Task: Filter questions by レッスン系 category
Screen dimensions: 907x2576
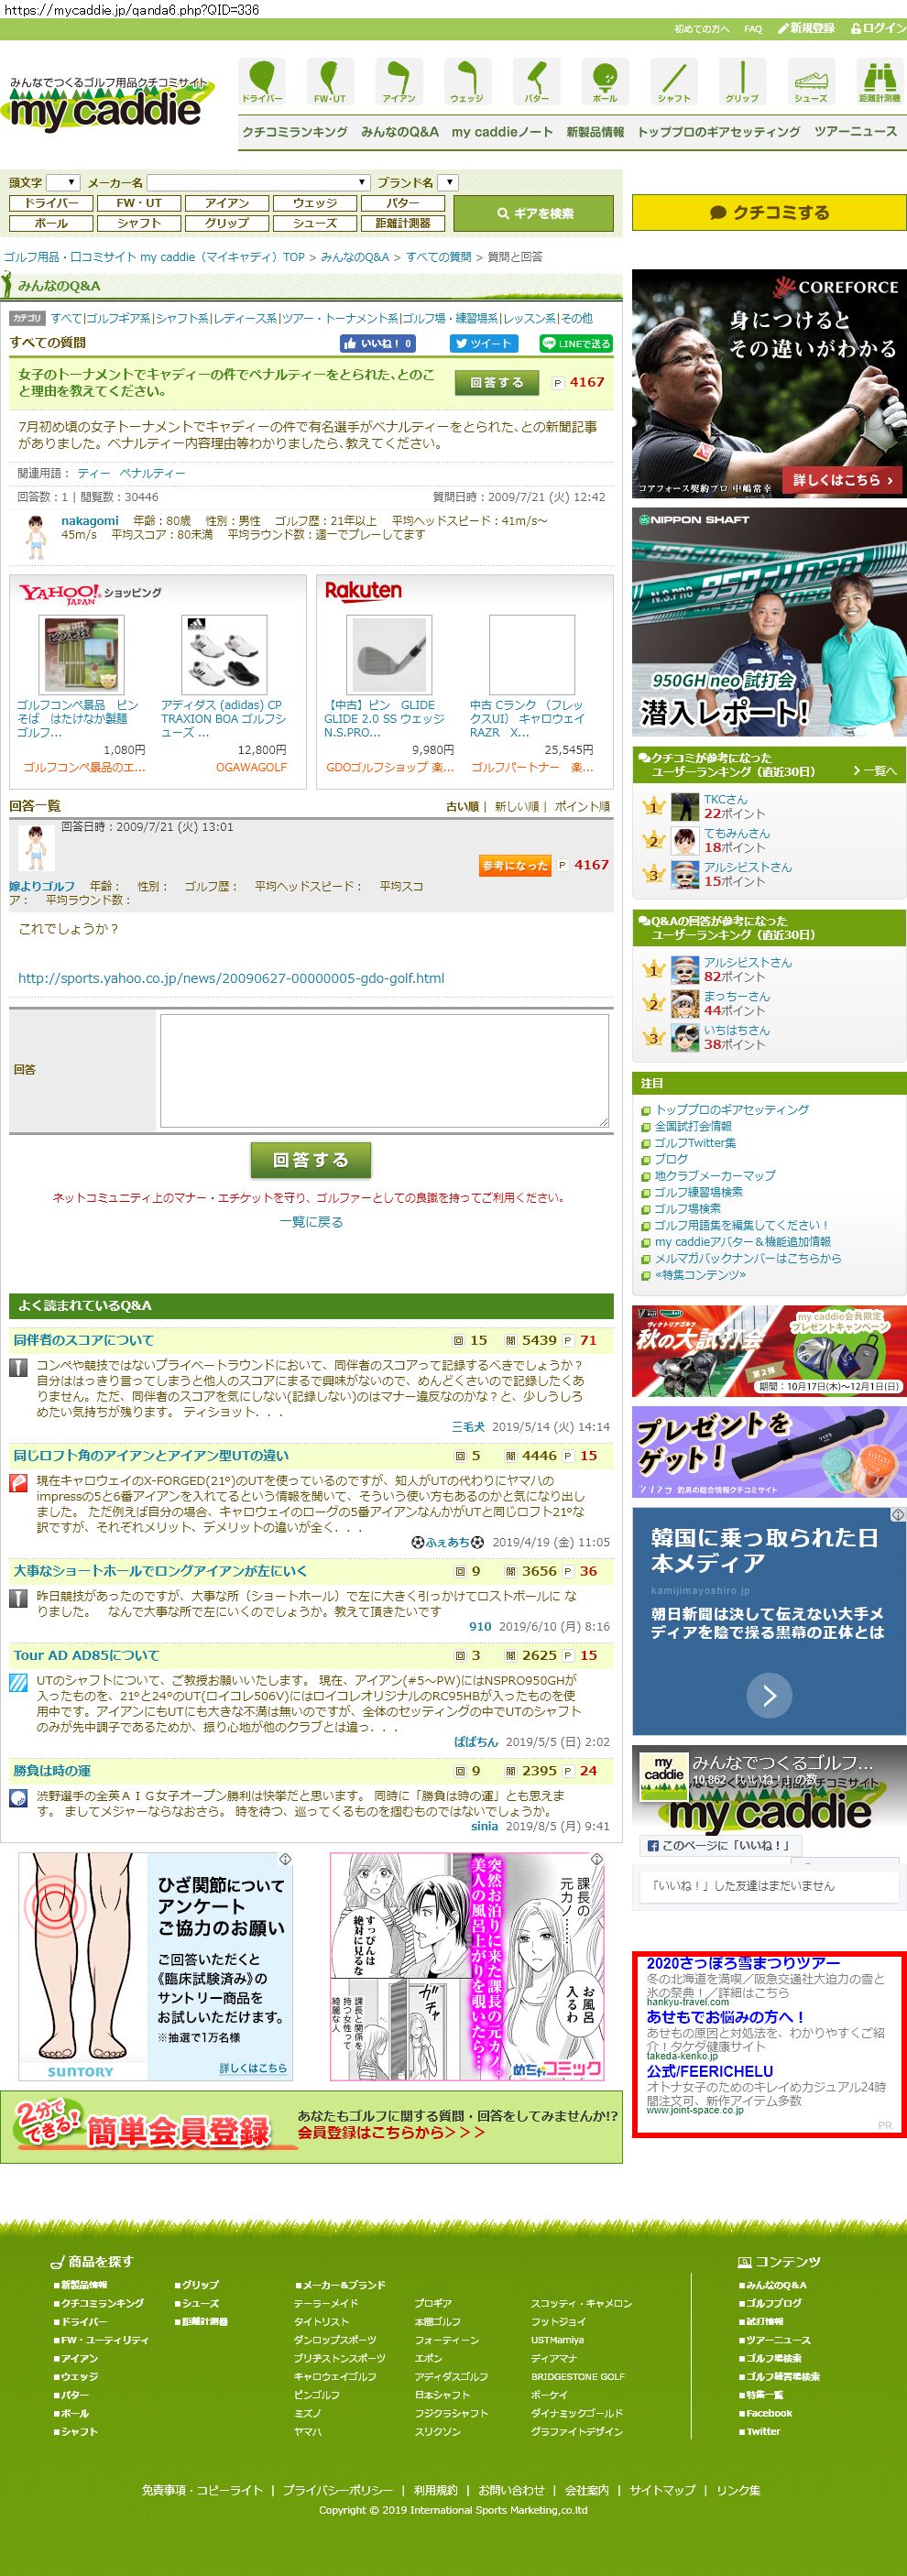Action: coord(530,318)
